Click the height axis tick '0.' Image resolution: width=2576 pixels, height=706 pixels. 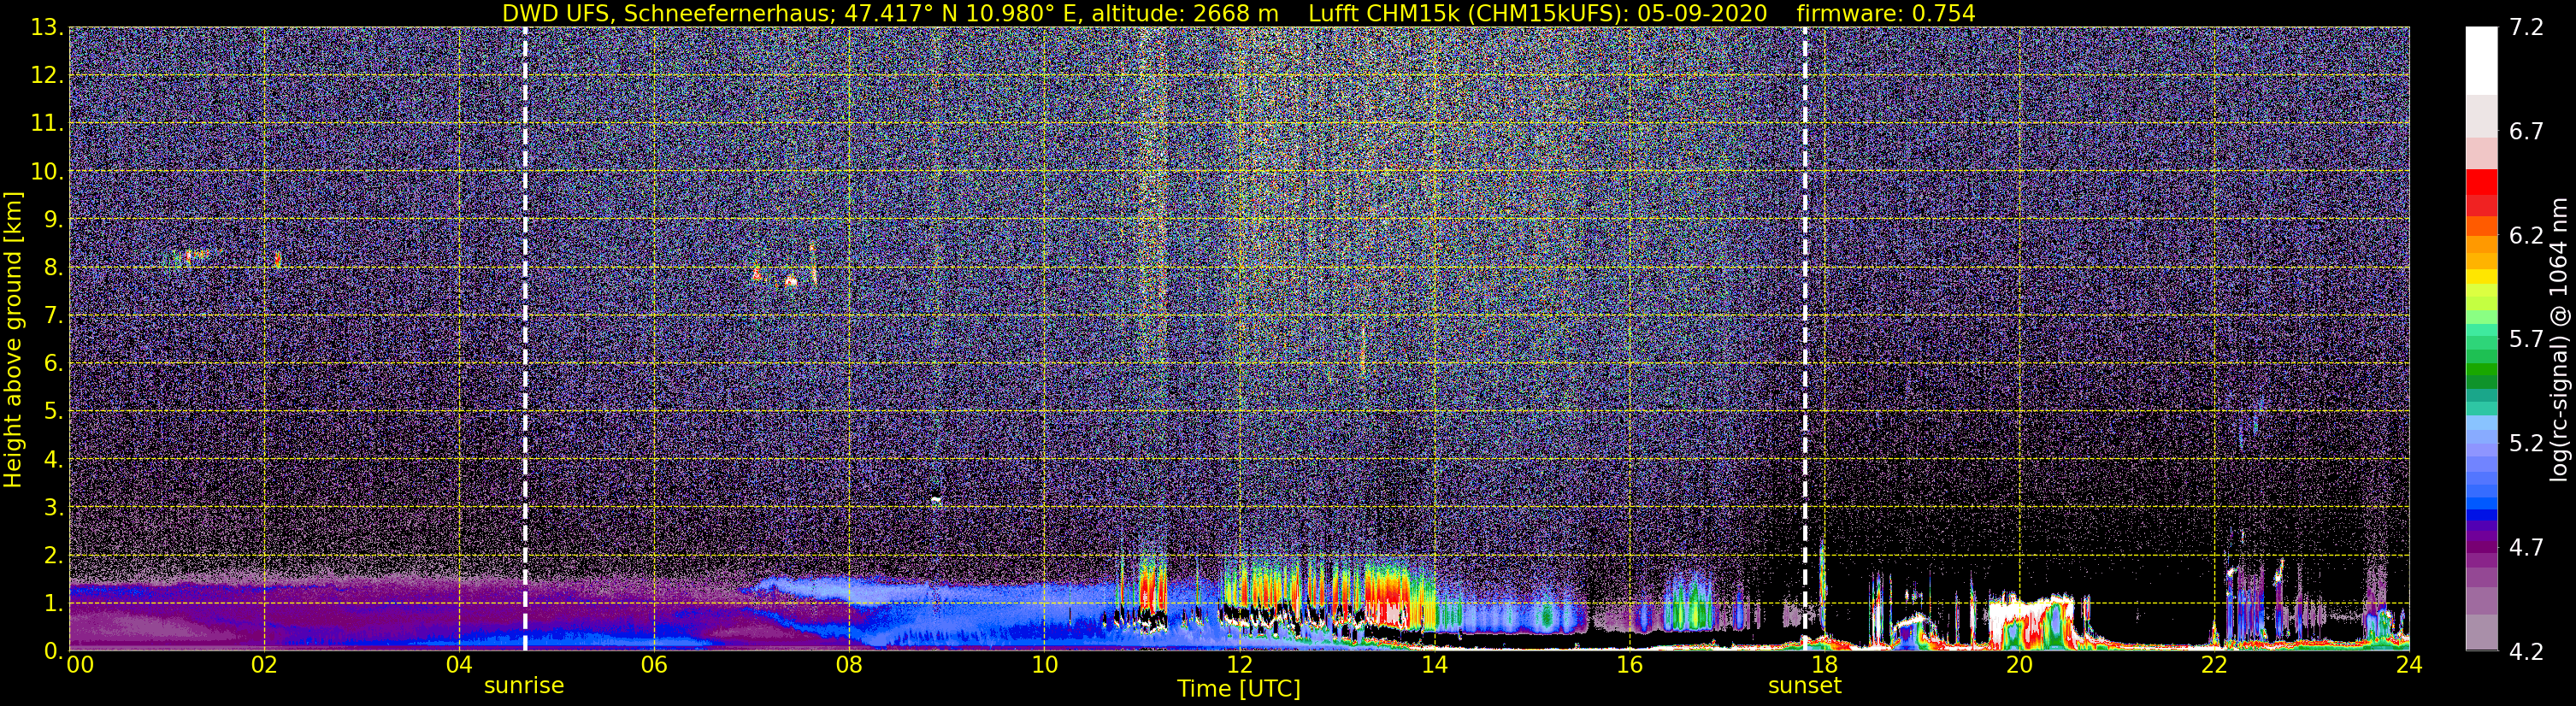[52, 651]
